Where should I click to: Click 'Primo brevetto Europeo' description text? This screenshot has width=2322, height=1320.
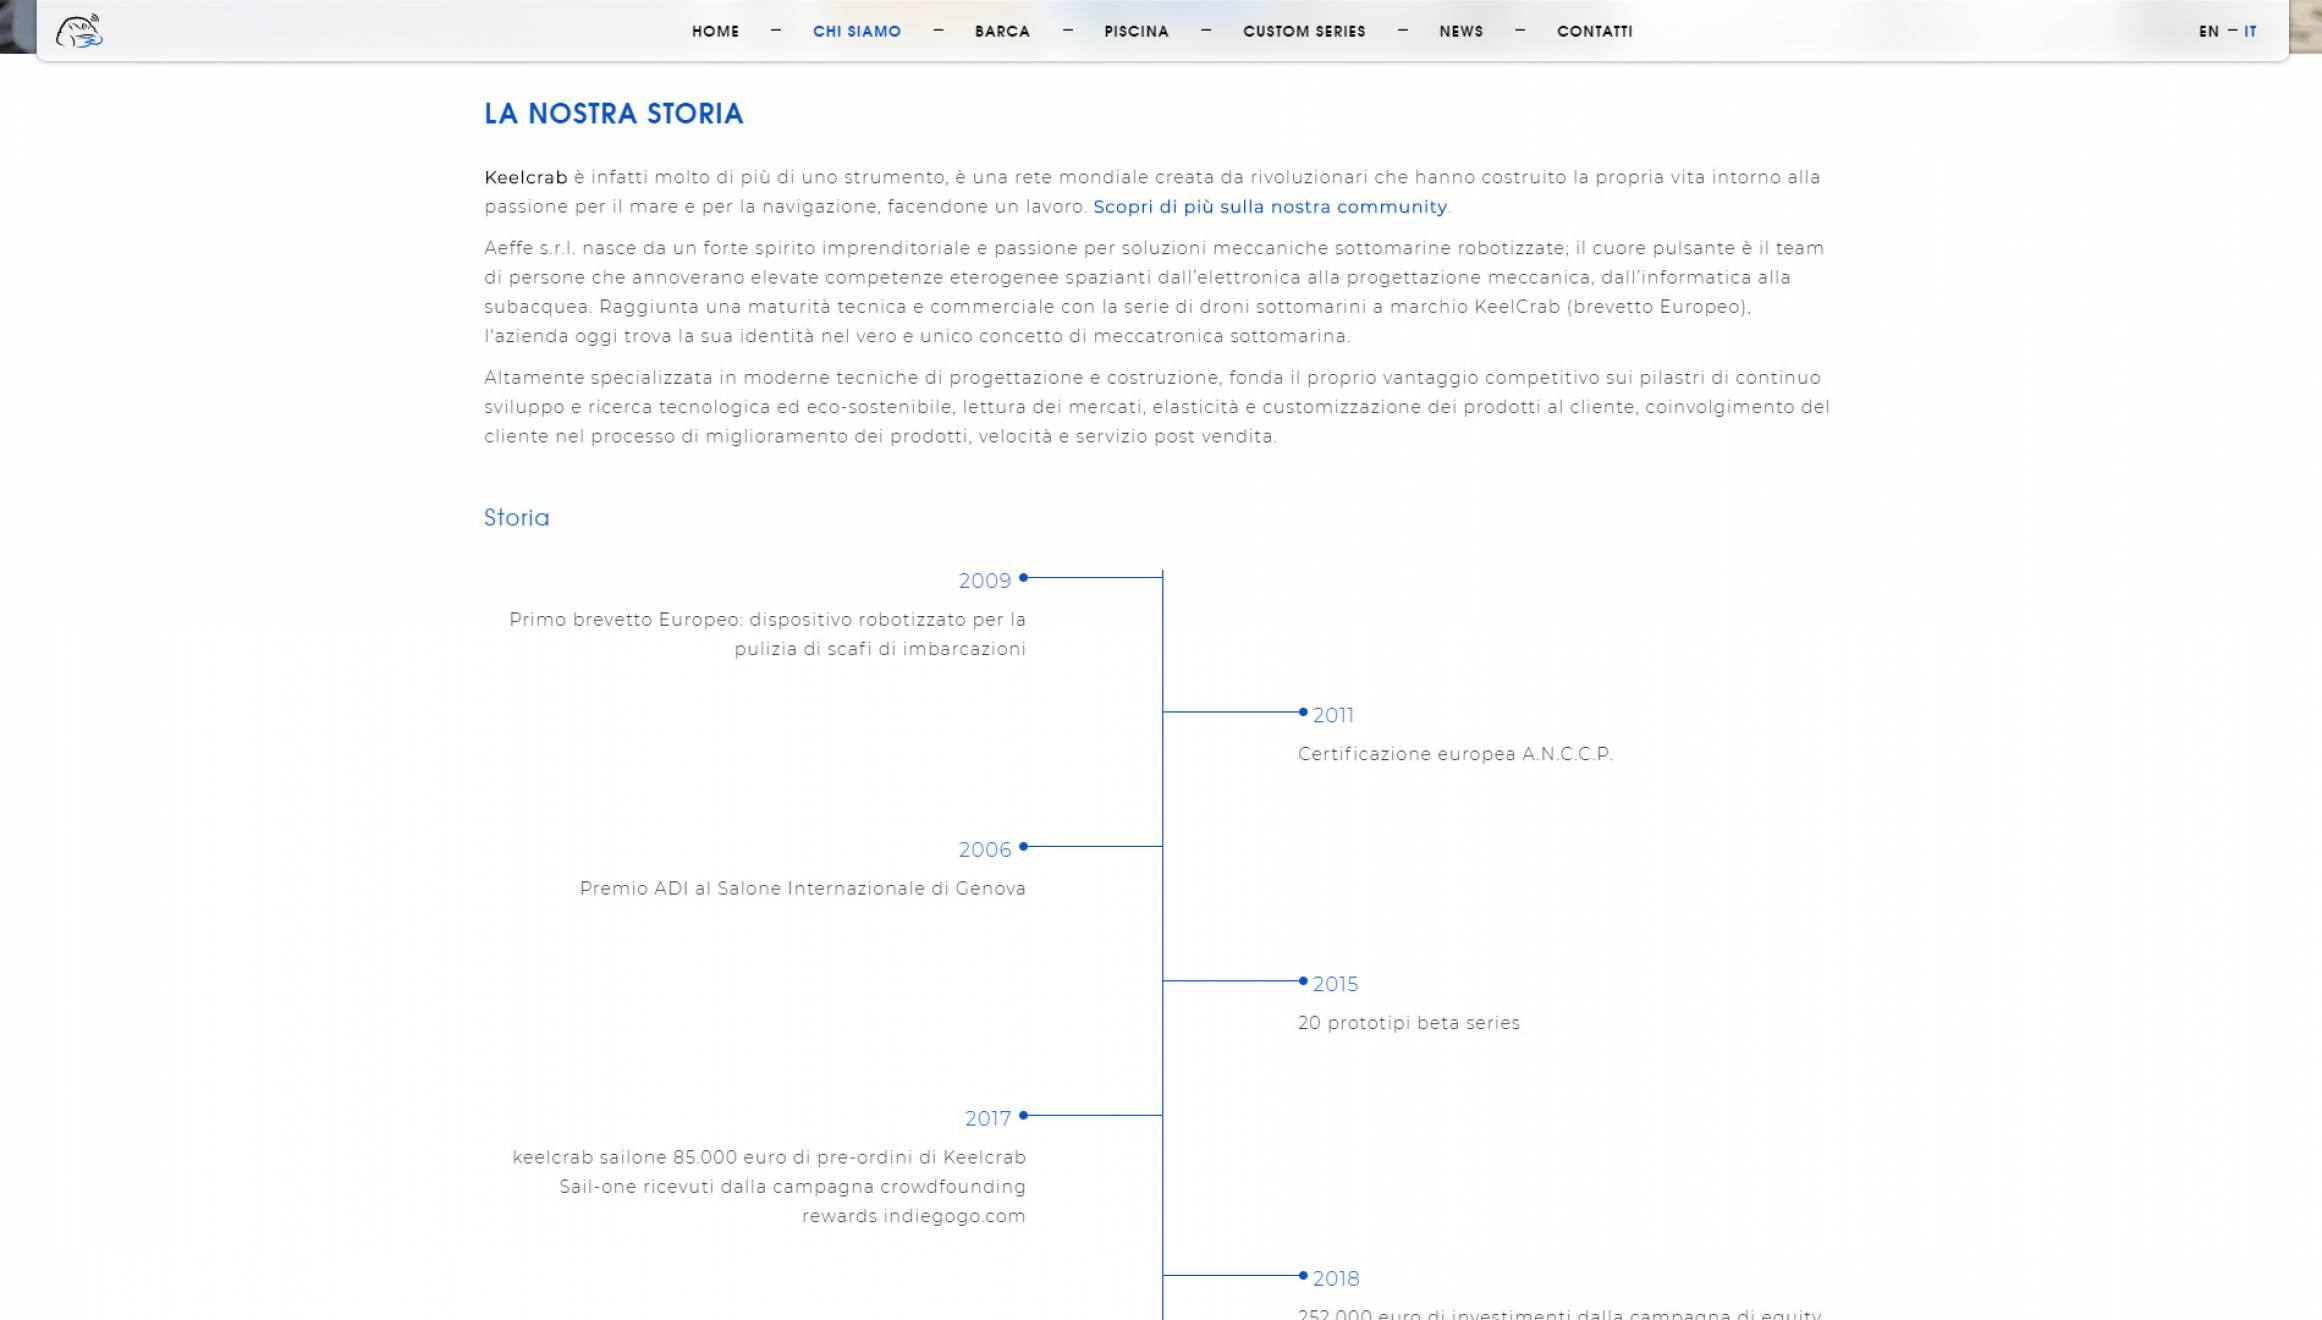767,634
